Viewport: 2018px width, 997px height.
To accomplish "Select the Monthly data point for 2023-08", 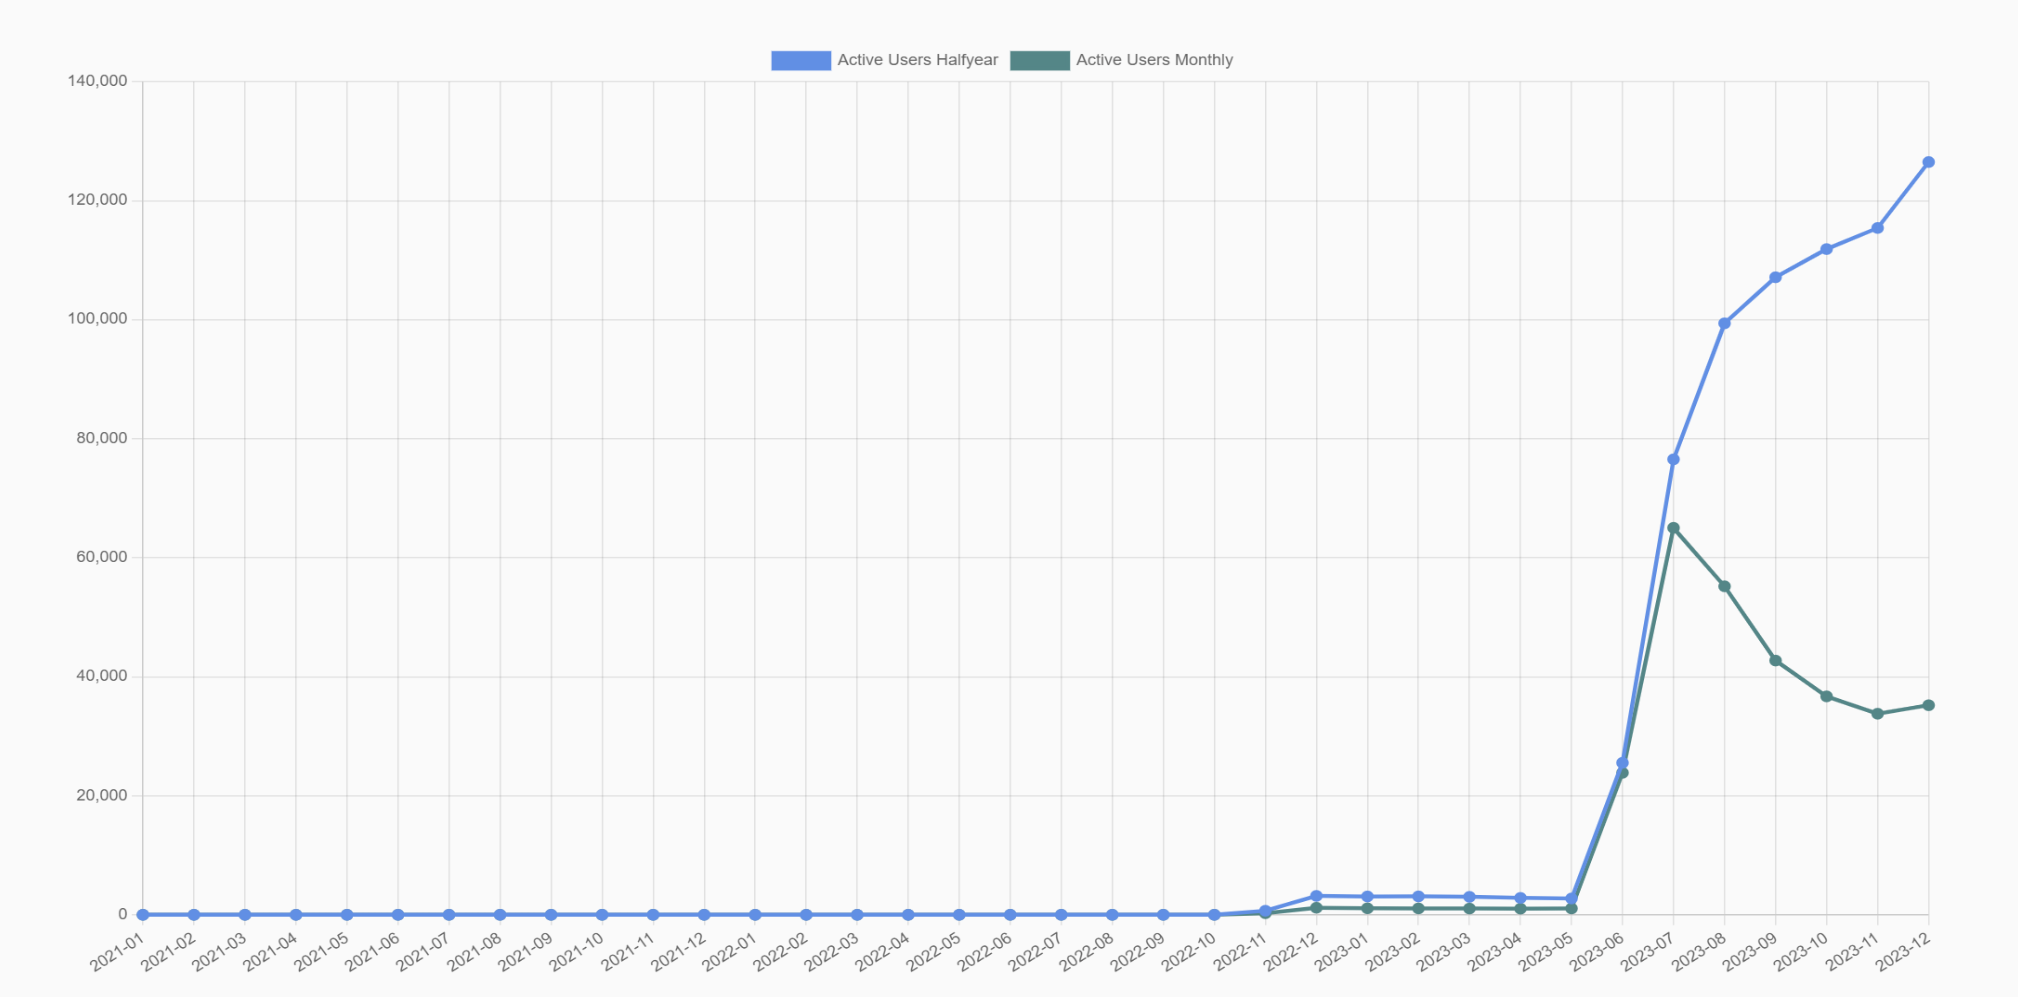I will (x=1724, y=587).
